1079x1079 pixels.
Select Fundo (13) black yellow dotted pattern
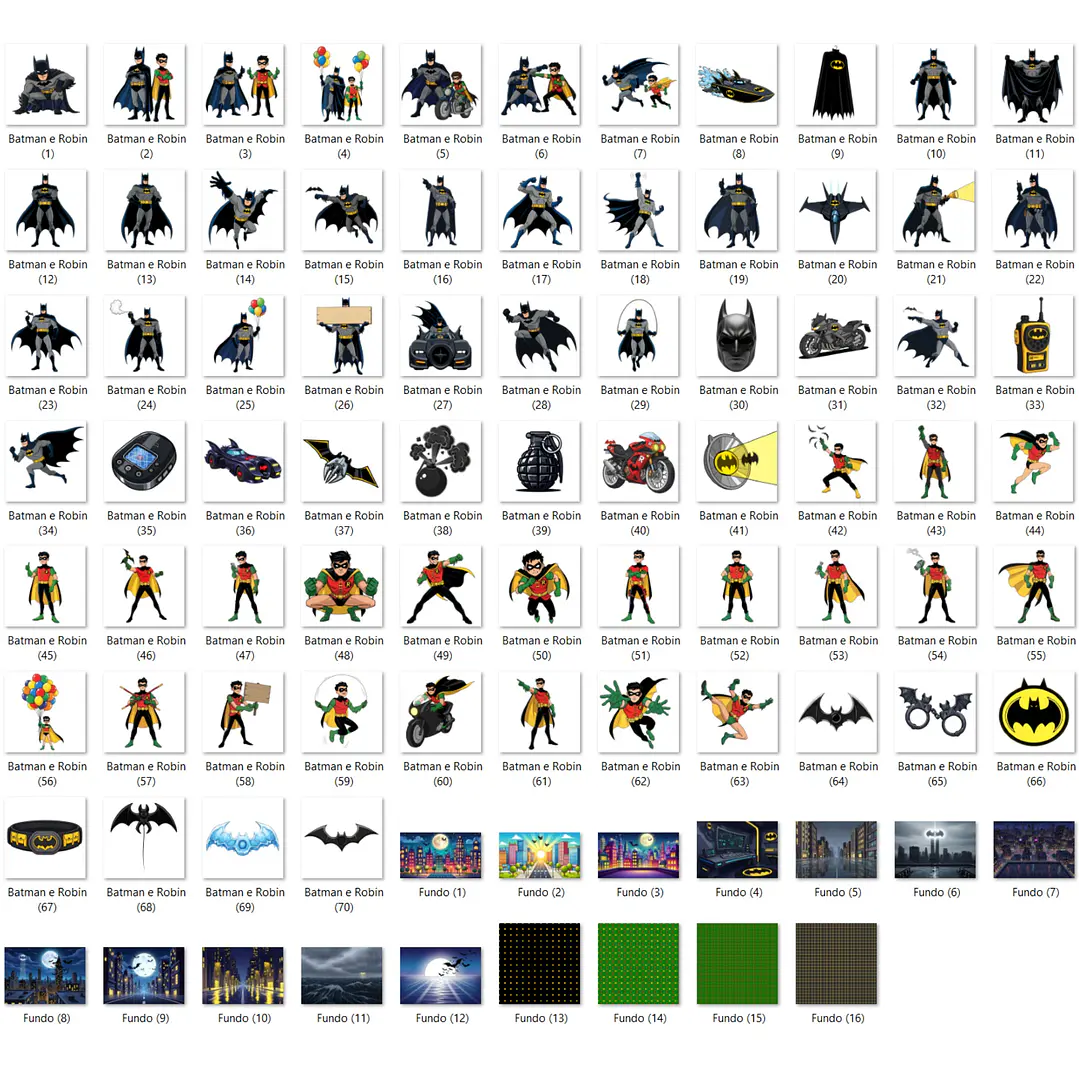(x=540, y=964)
